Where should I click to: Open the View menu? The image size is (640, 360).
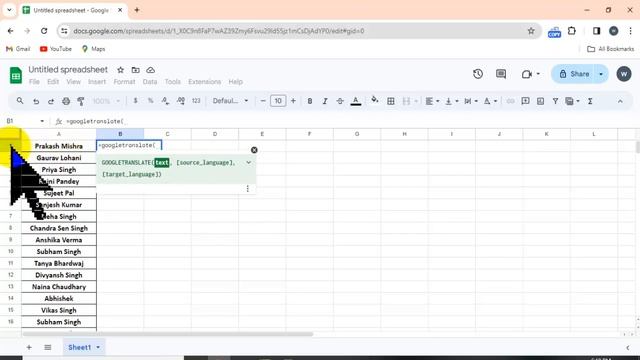(73, 82)
